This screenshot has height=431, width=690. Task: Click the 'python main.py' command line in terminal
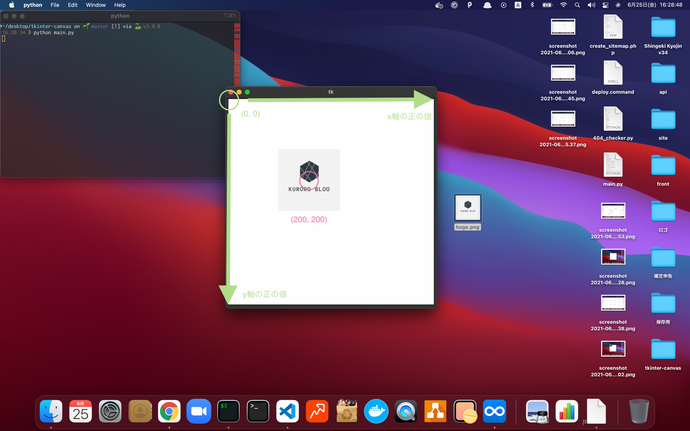click(x=54, y=33)
